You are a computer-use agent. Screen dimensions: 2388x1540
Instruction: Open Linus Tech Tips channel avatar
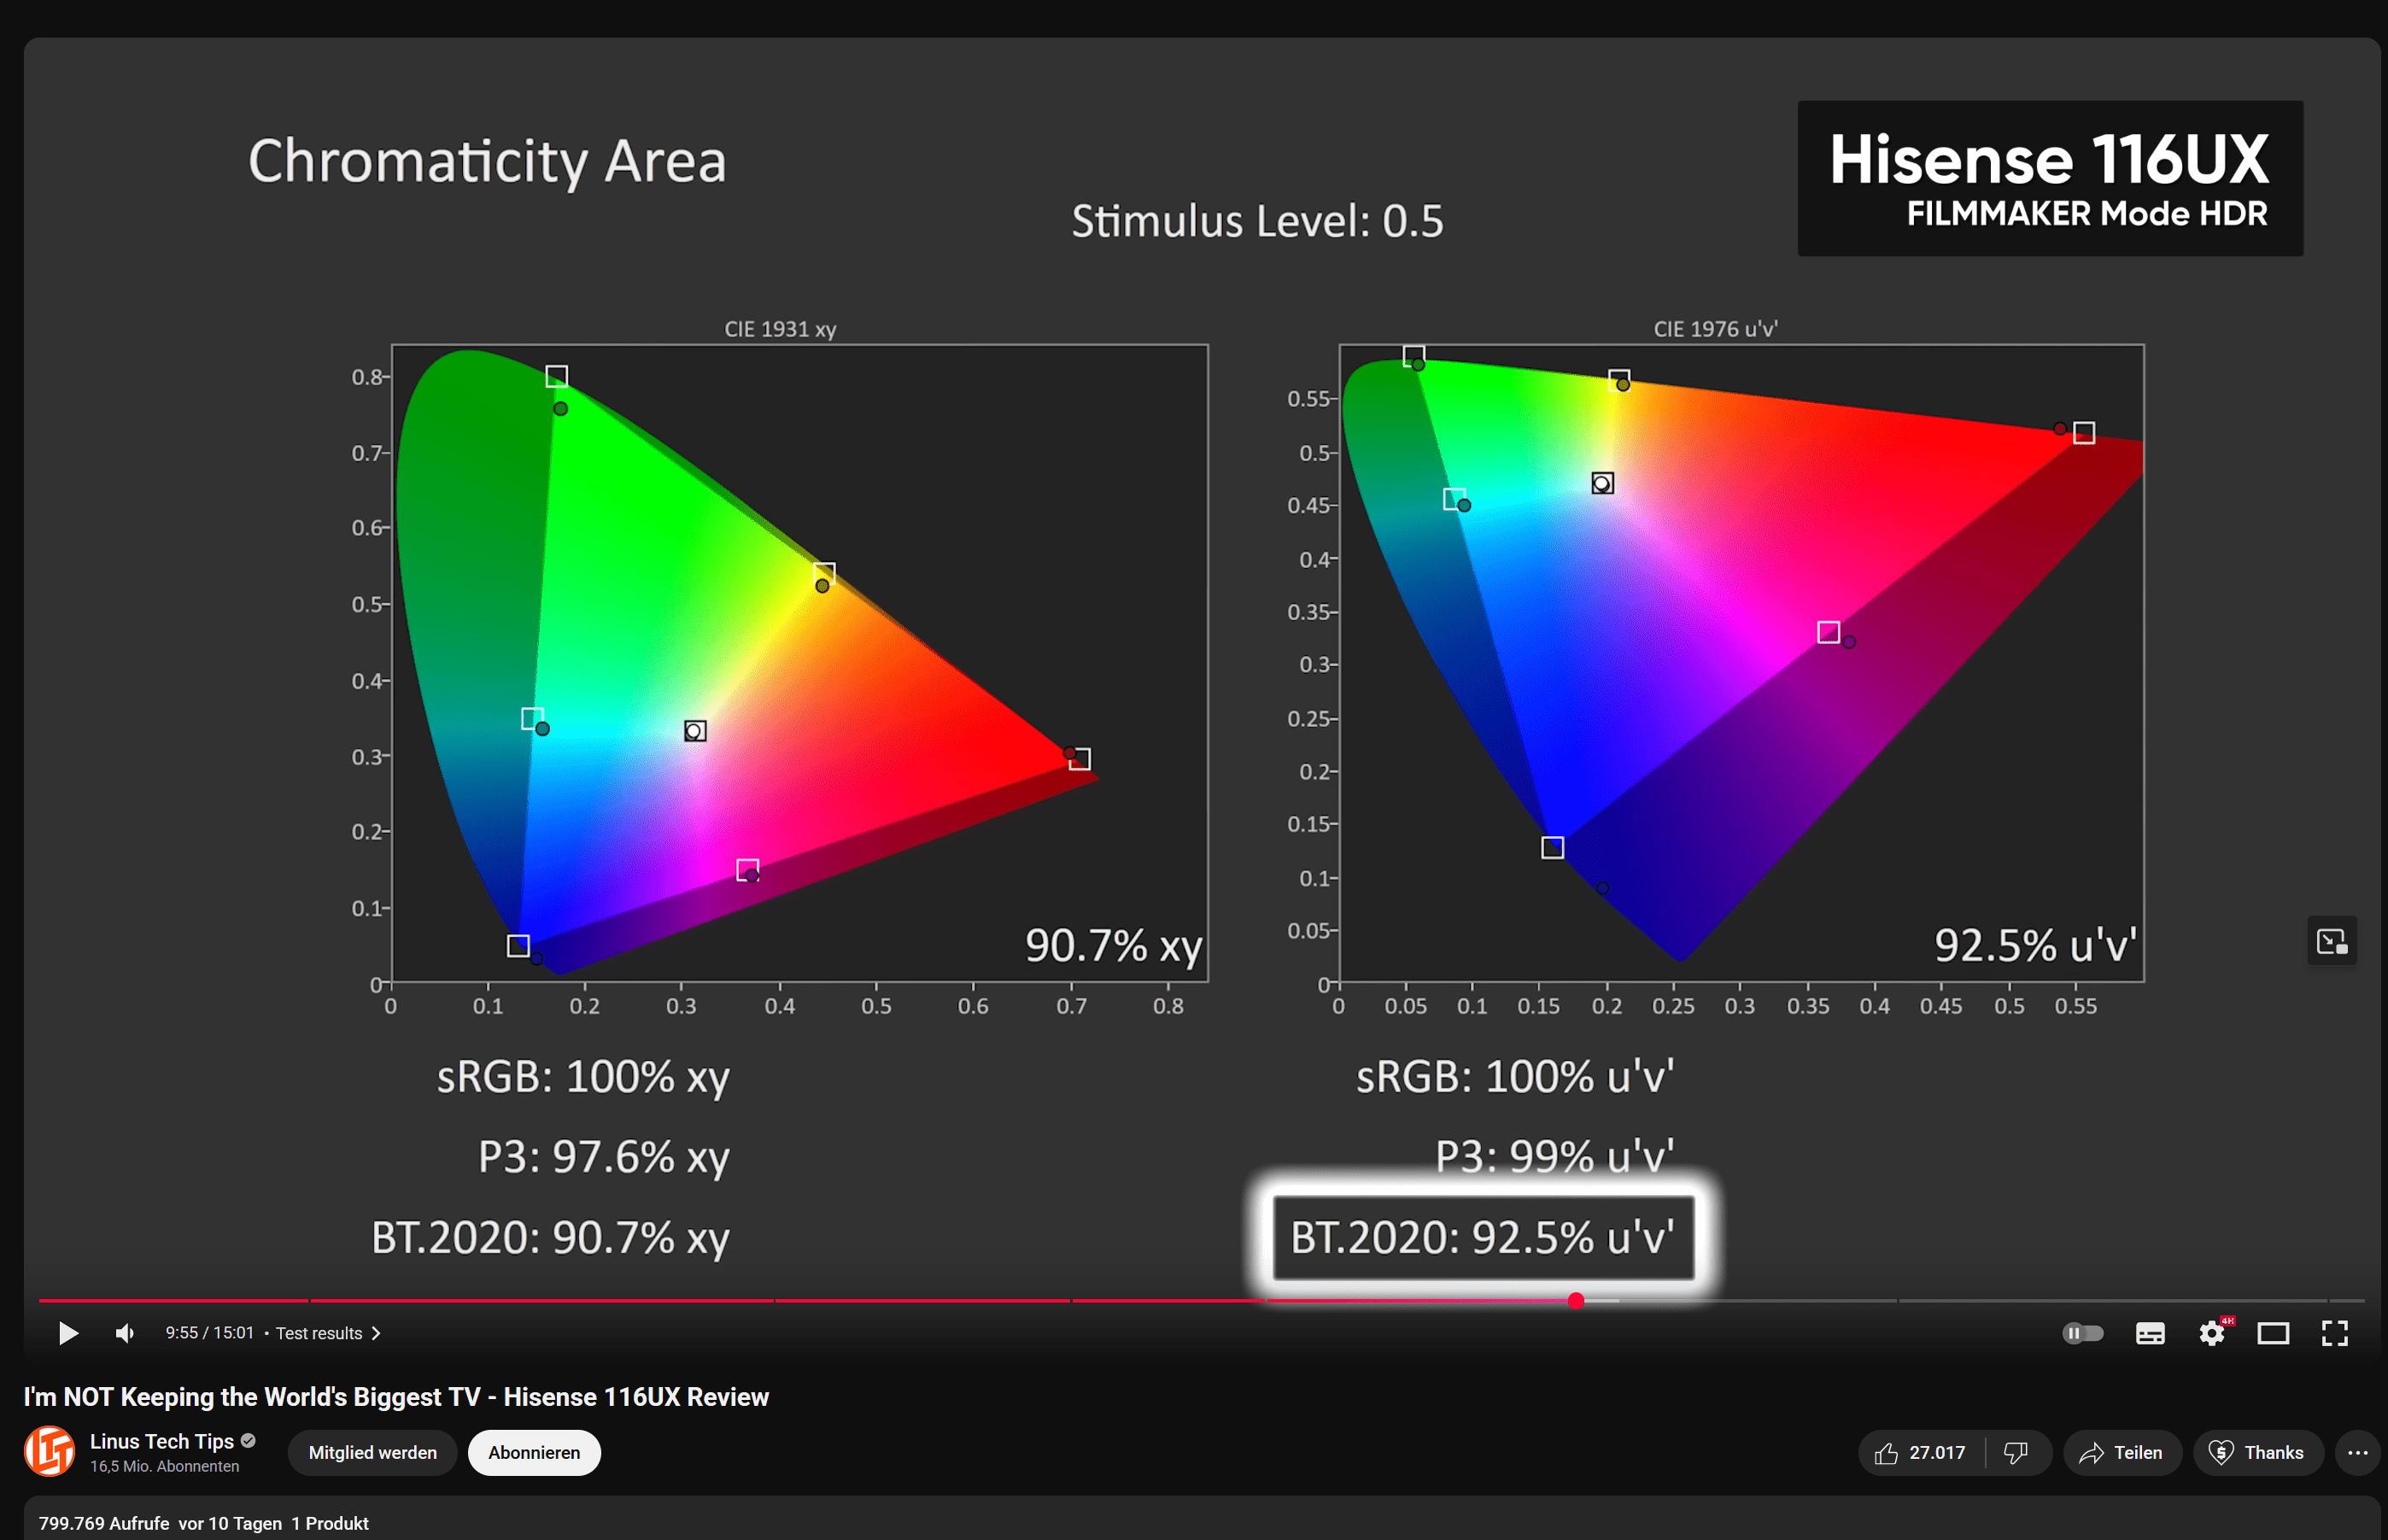tap(49, 1451)
